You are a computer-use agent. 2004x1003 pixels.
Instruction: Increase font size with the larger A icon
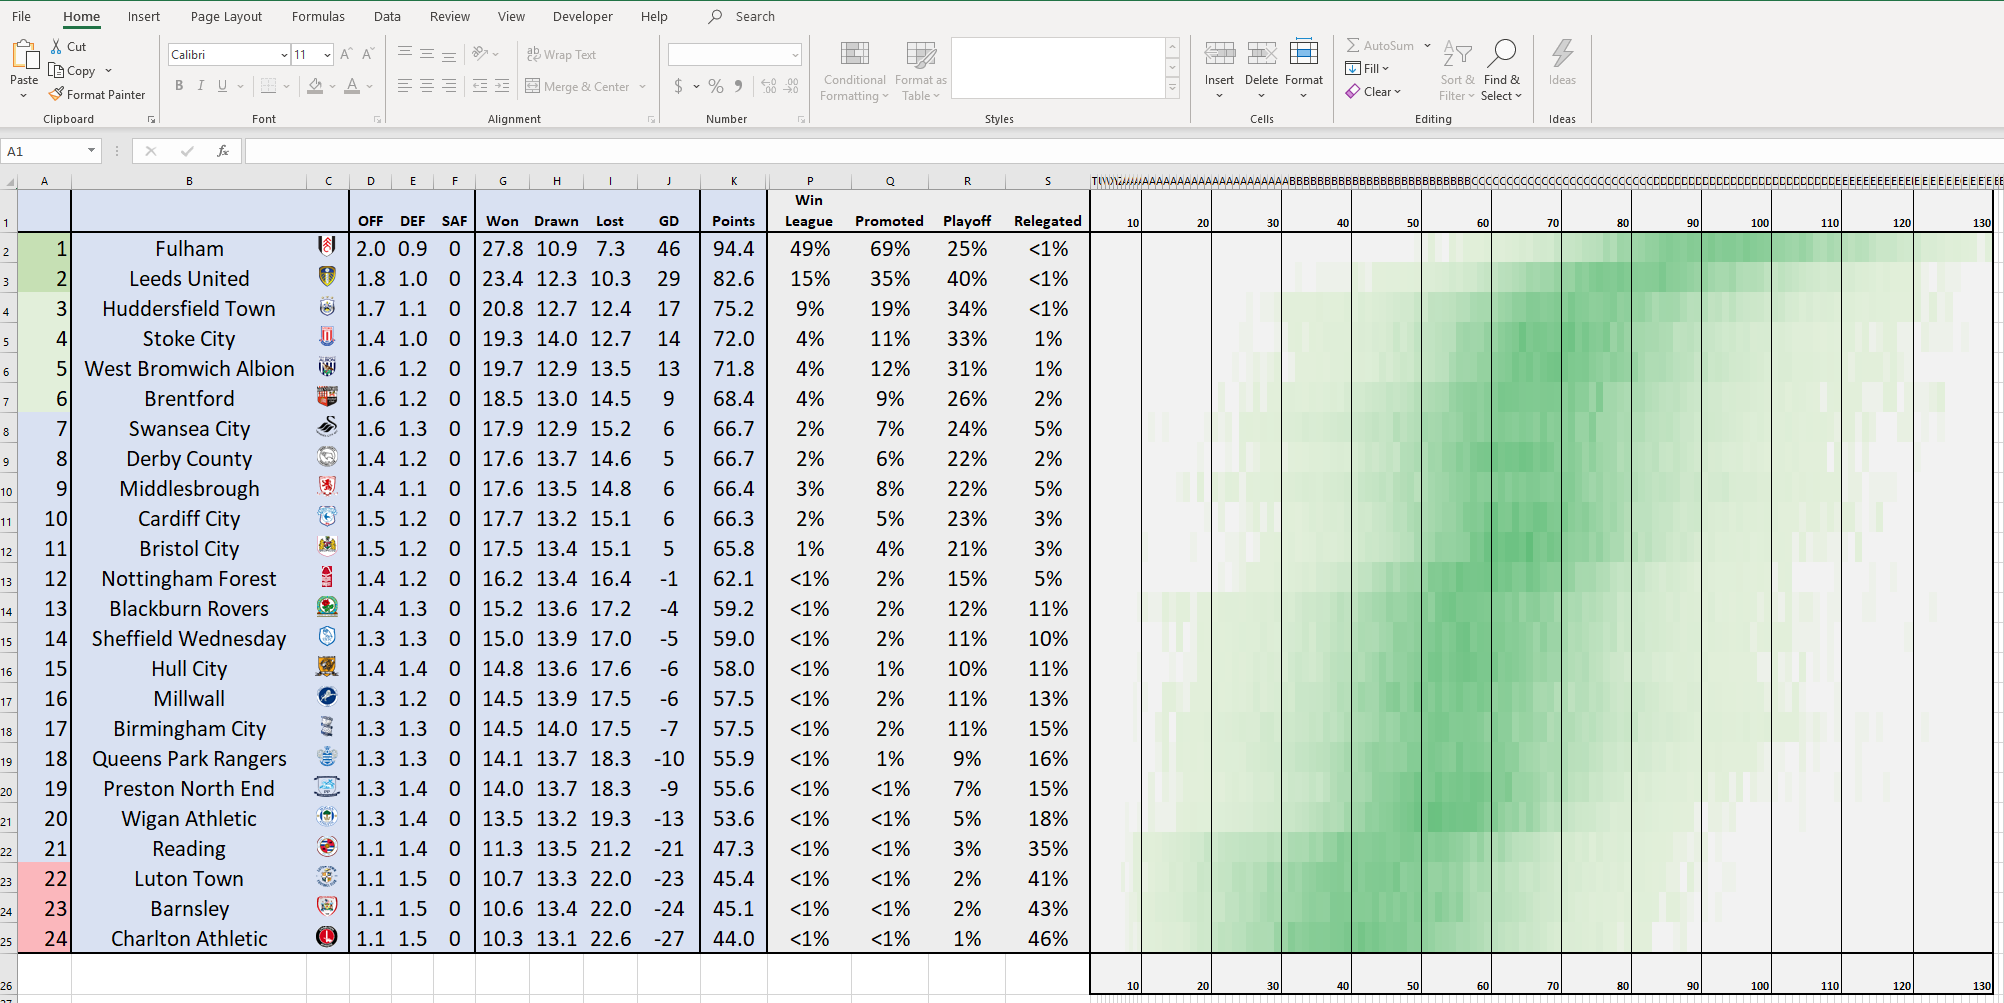346,54
